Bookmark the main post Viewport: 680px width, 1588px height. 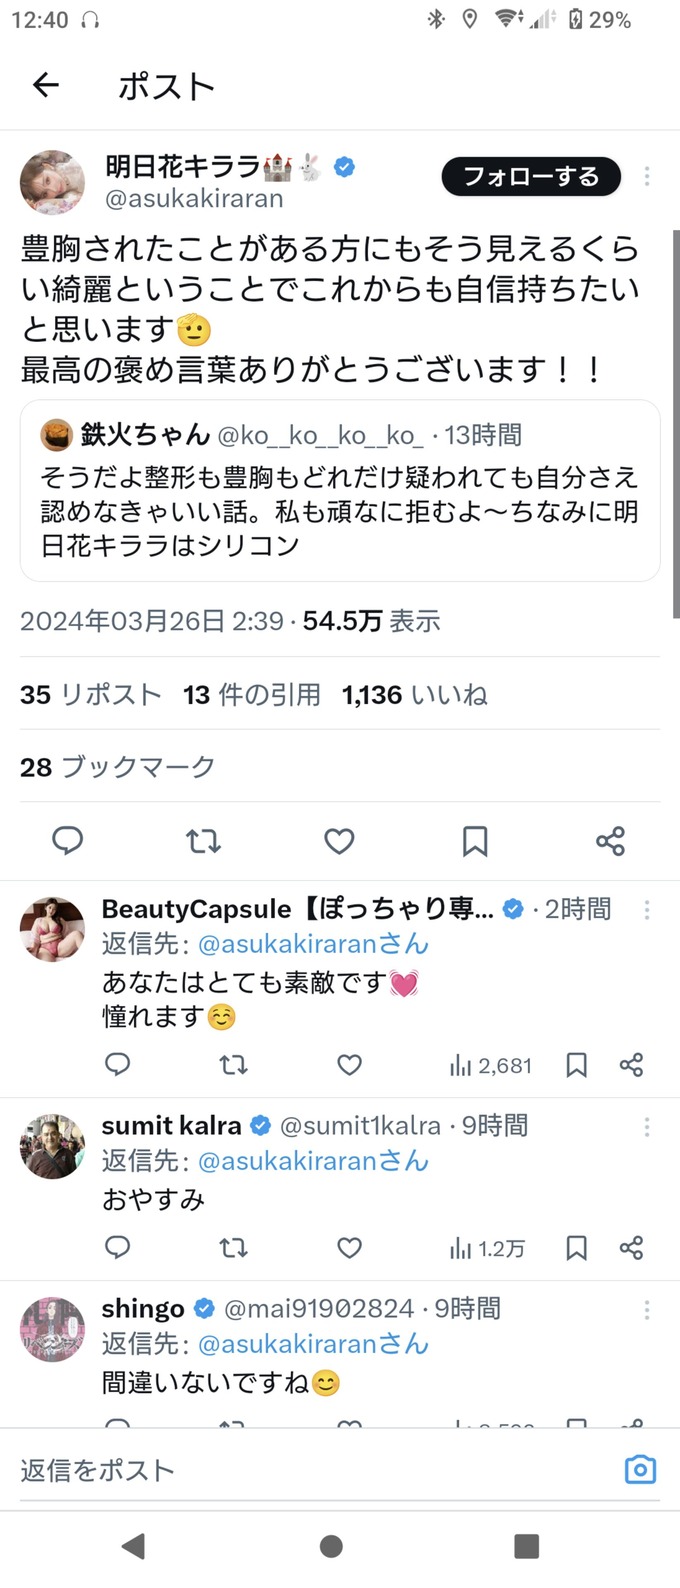[475, 841]
